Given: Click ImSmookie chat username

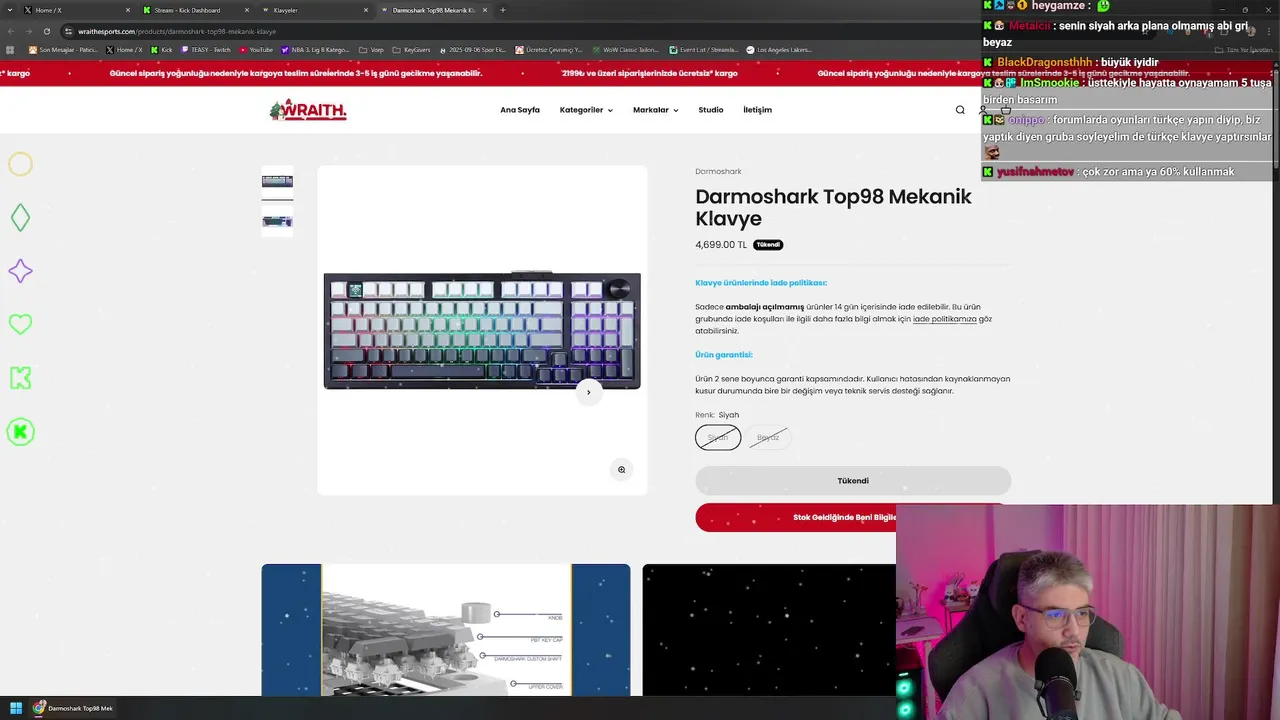Looking at the screenshot, I should click(x=1050, y=83).
